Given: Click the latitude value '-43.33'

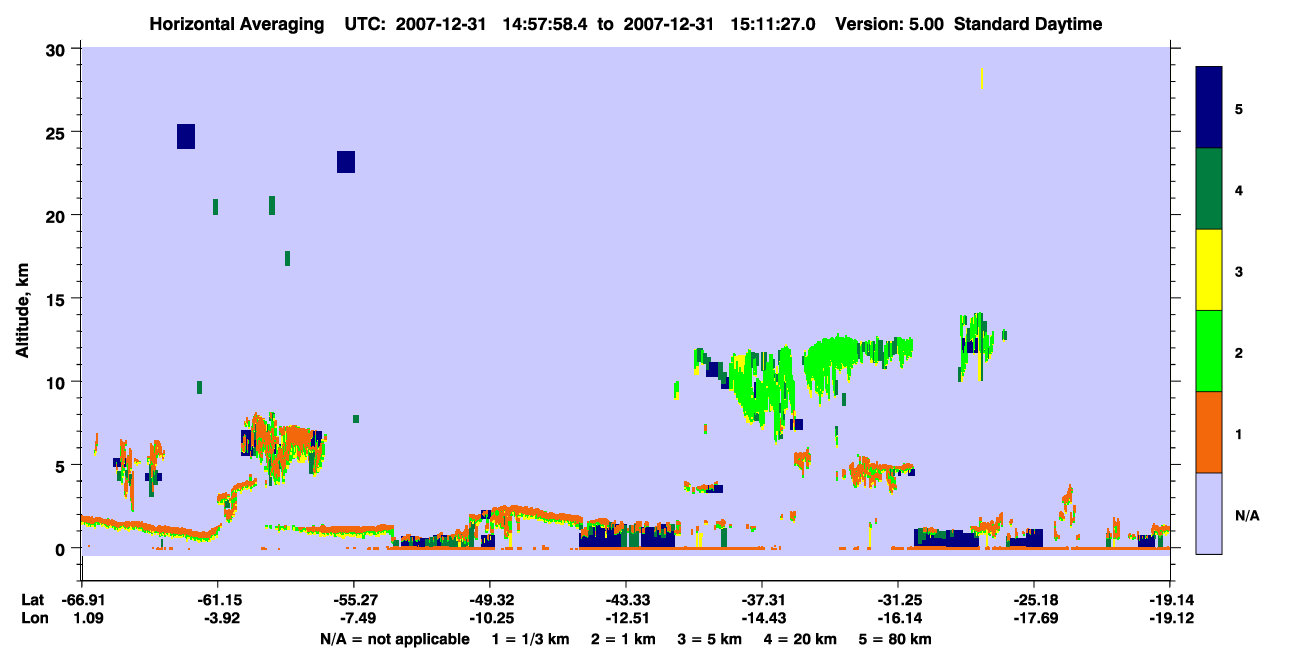Looking at the screenshot, I should tap(626, 600).
